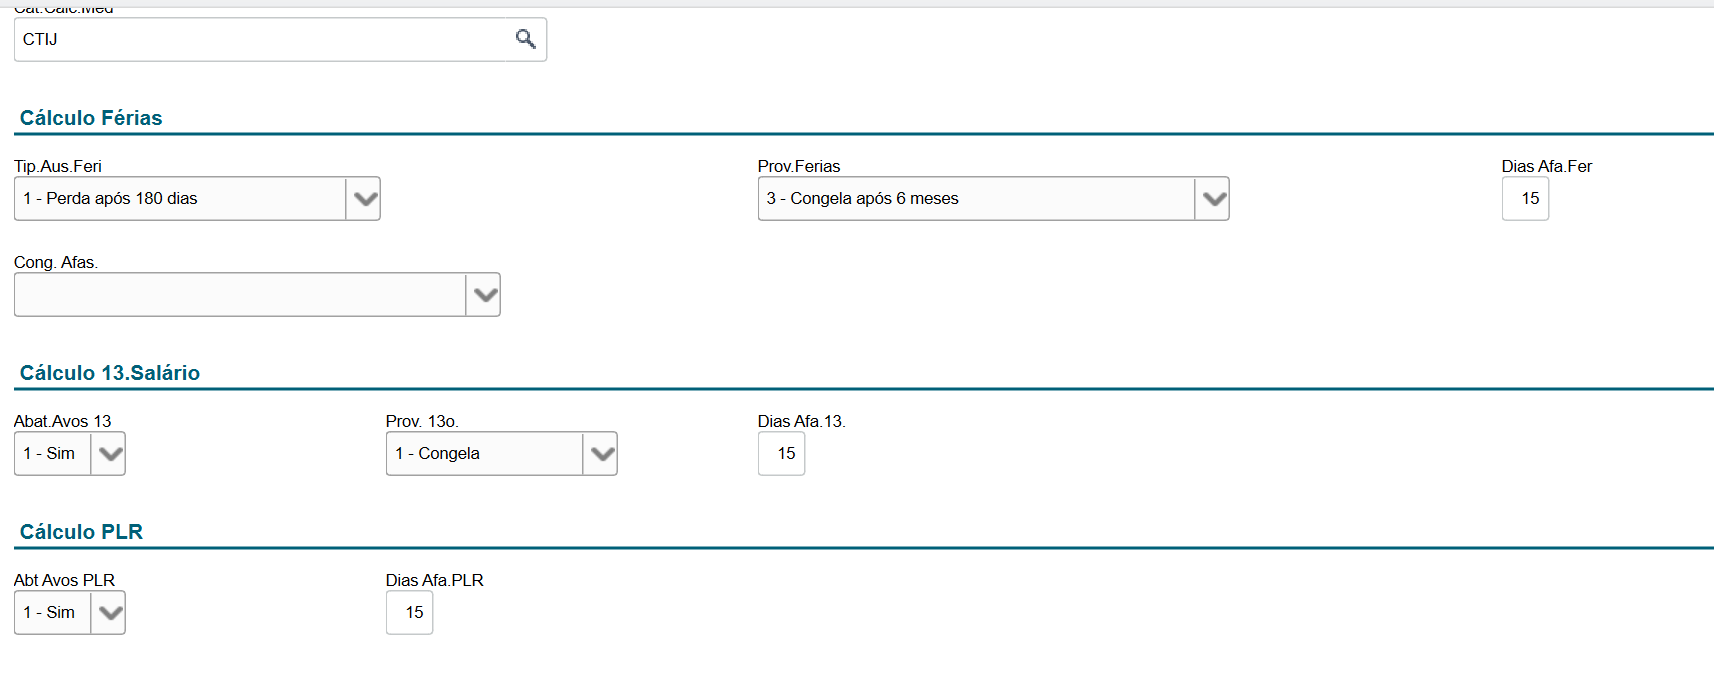The image size is (1714, 694).
Task: Click the Tip.Aus.Feri field label
Action: point(58,166)
